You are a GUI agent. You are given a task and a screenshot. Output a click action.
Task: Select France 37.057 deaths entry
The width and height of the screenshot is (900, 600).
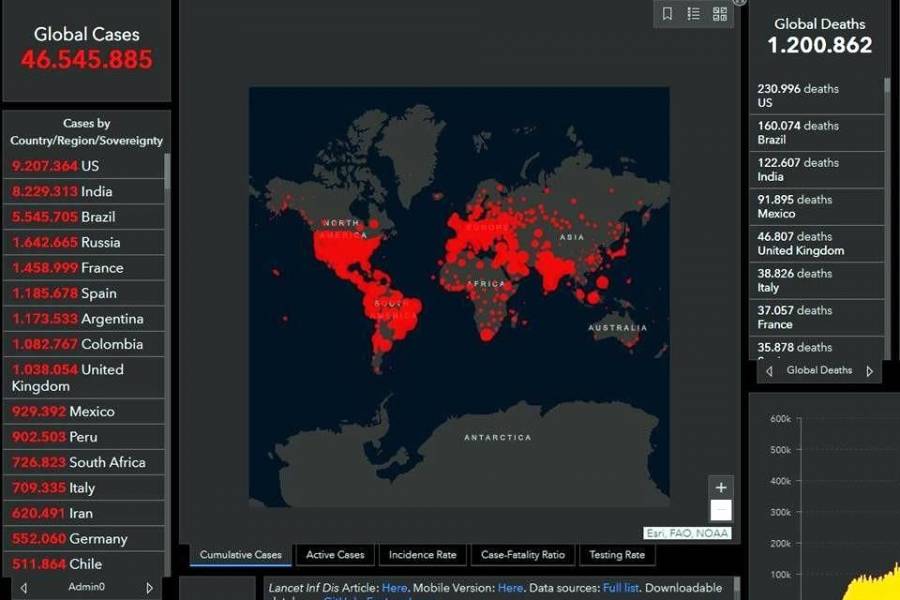pos(816,317)
